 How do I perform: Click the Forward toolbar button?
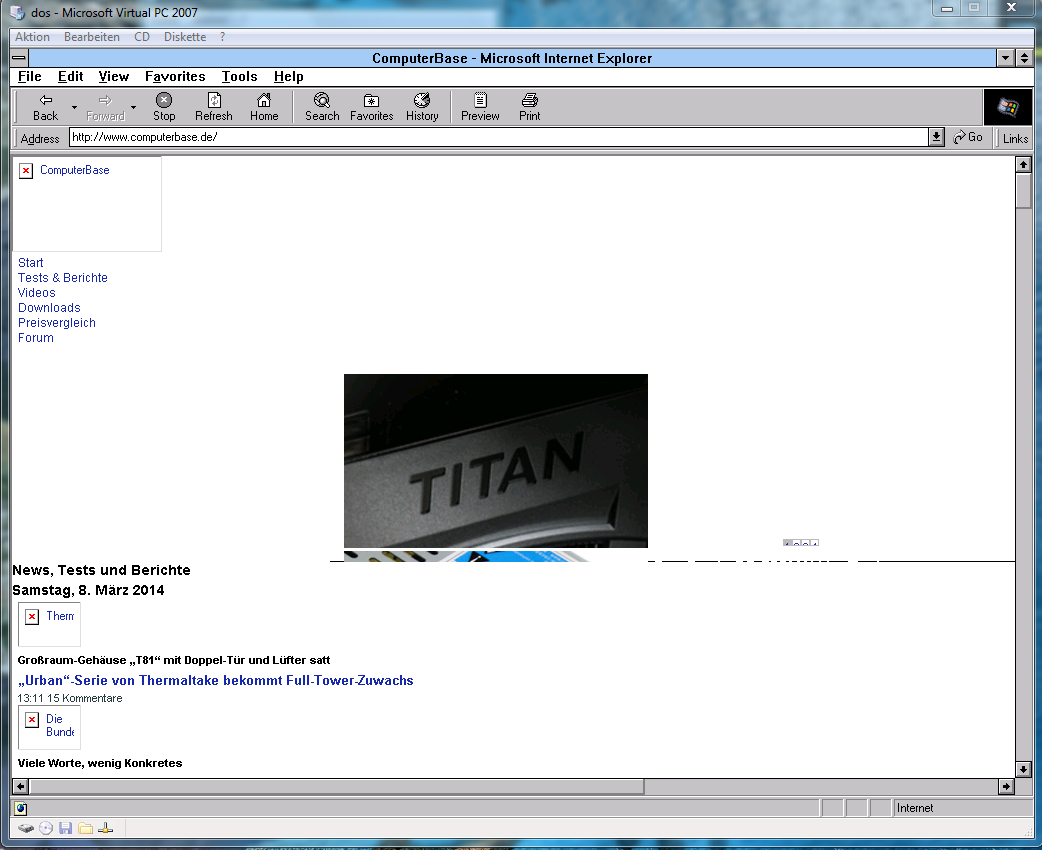(106, 107)
